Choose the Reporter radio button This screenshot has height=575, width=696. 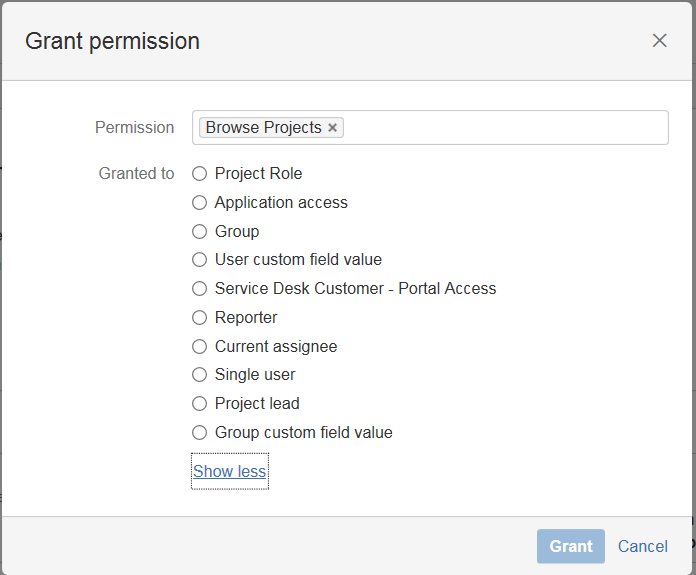200,318
